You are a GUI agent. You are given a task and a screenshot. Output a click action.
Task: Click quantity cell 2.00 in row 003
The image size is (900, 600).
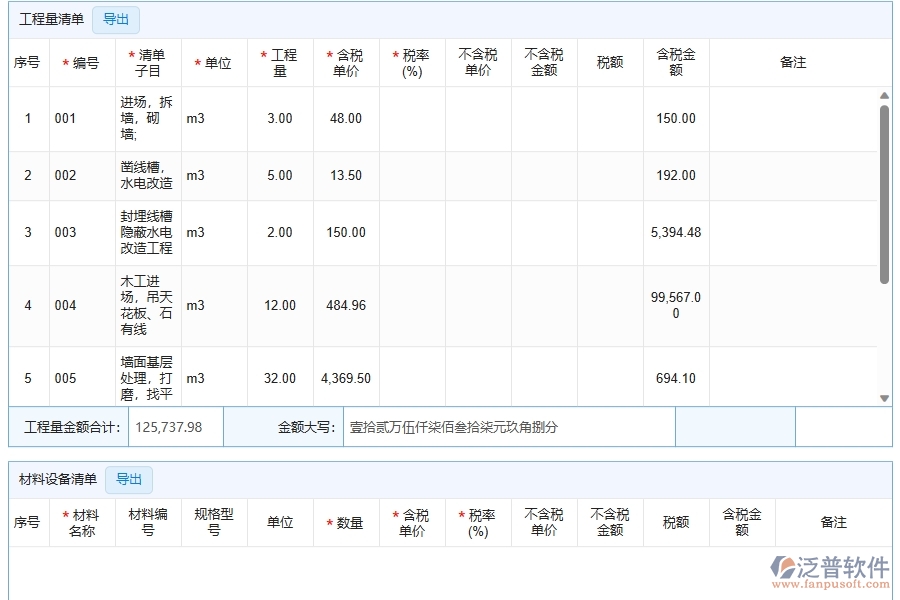pyautogui.click(x=280, y=232)
